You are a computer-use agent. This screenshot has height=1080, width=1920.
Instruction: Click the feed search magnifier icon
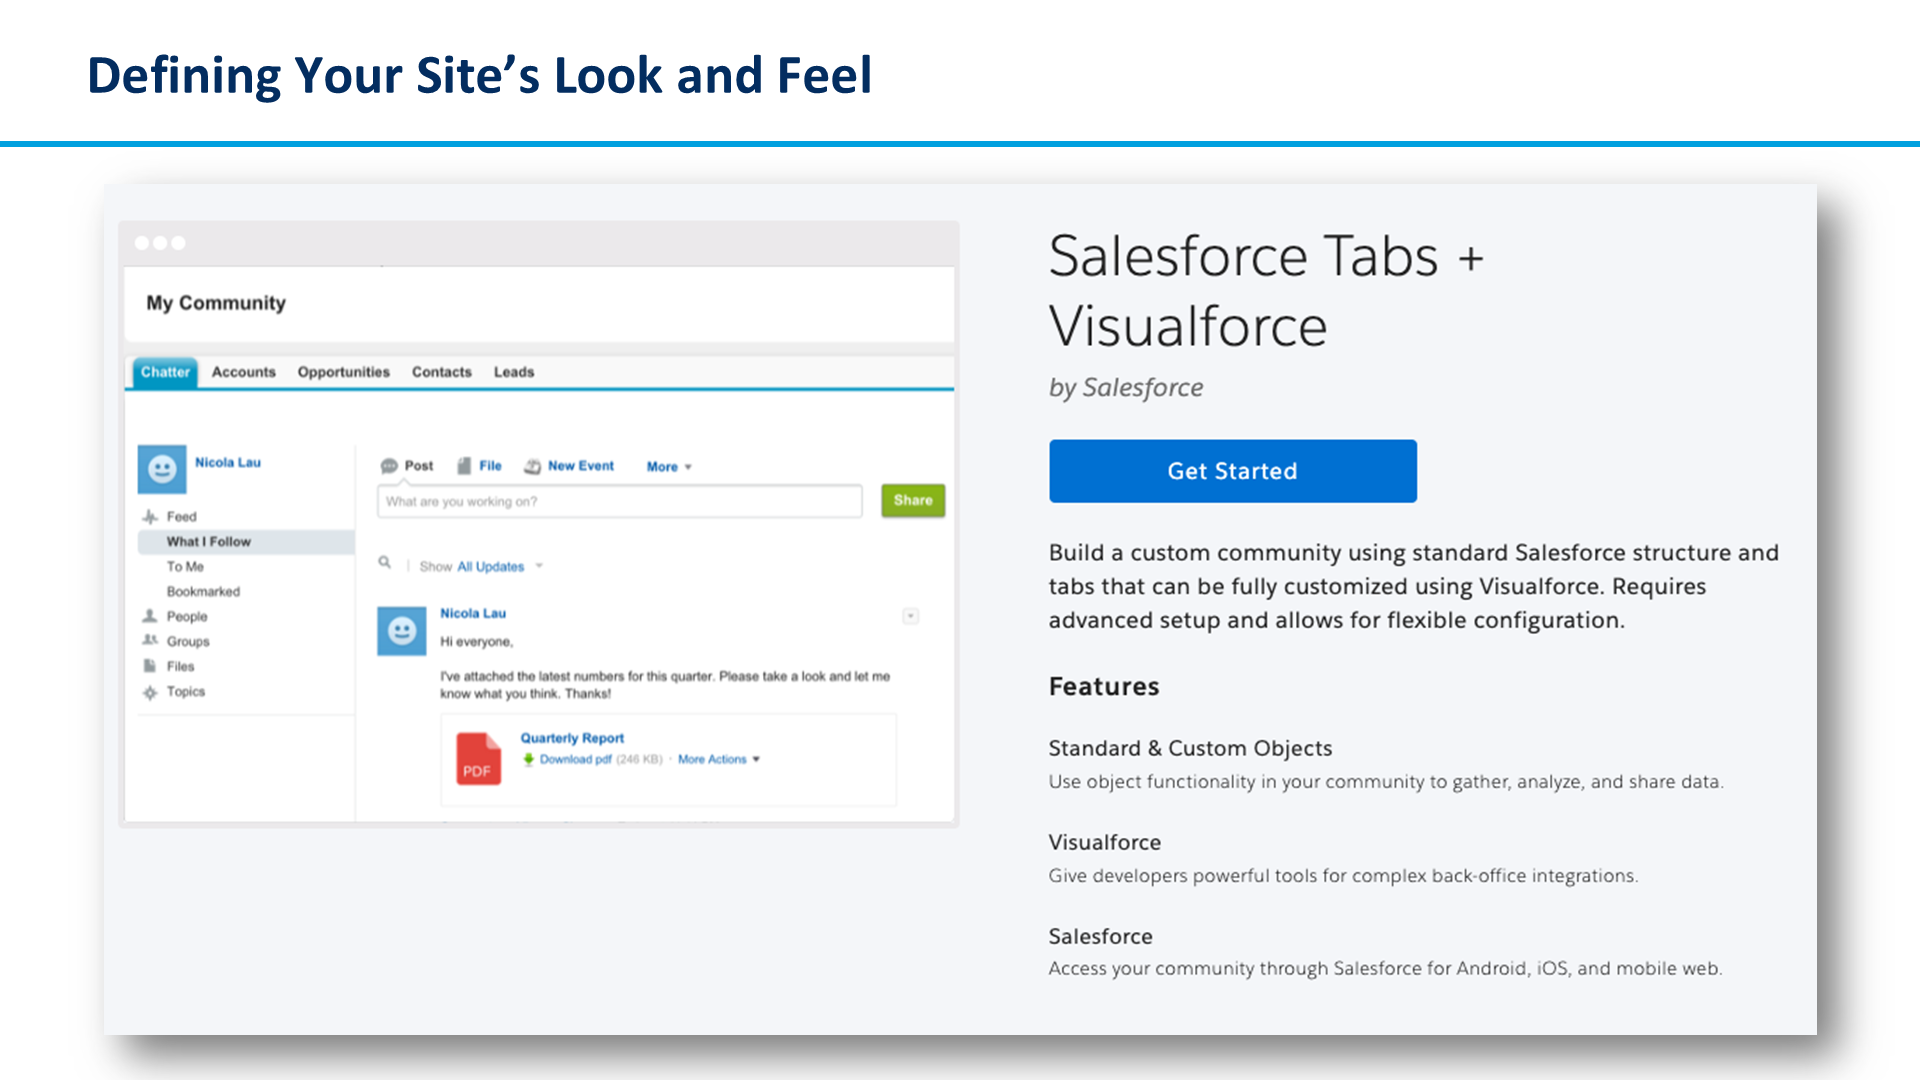pos(384,563)
